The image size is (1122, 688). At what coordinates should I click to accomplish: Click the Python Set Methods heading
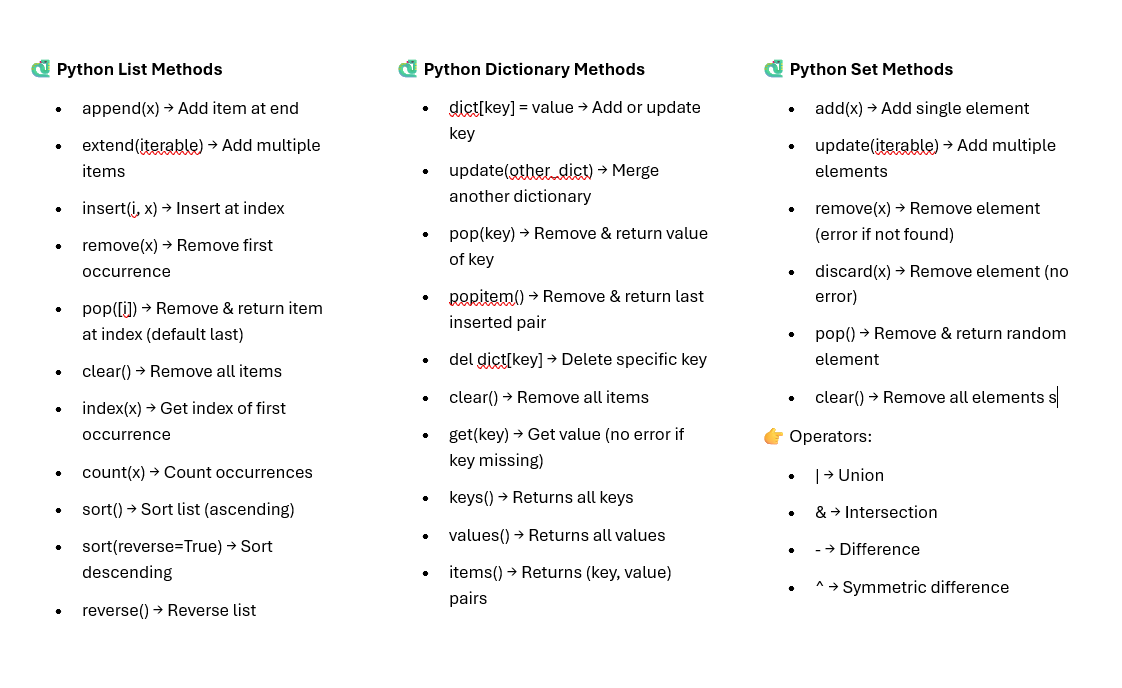point(871,69)
